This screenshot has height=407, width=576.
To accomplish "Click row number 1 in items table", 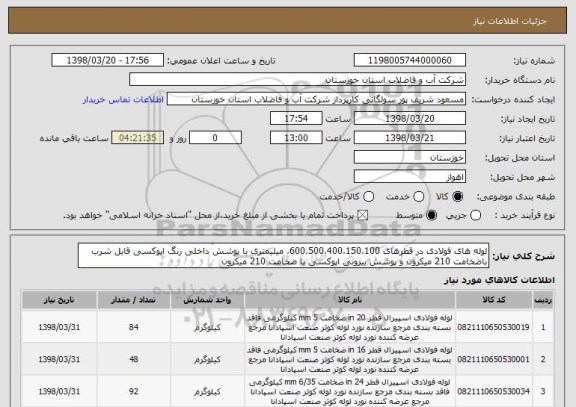I will pyautogui.click(x=543, y=327).
